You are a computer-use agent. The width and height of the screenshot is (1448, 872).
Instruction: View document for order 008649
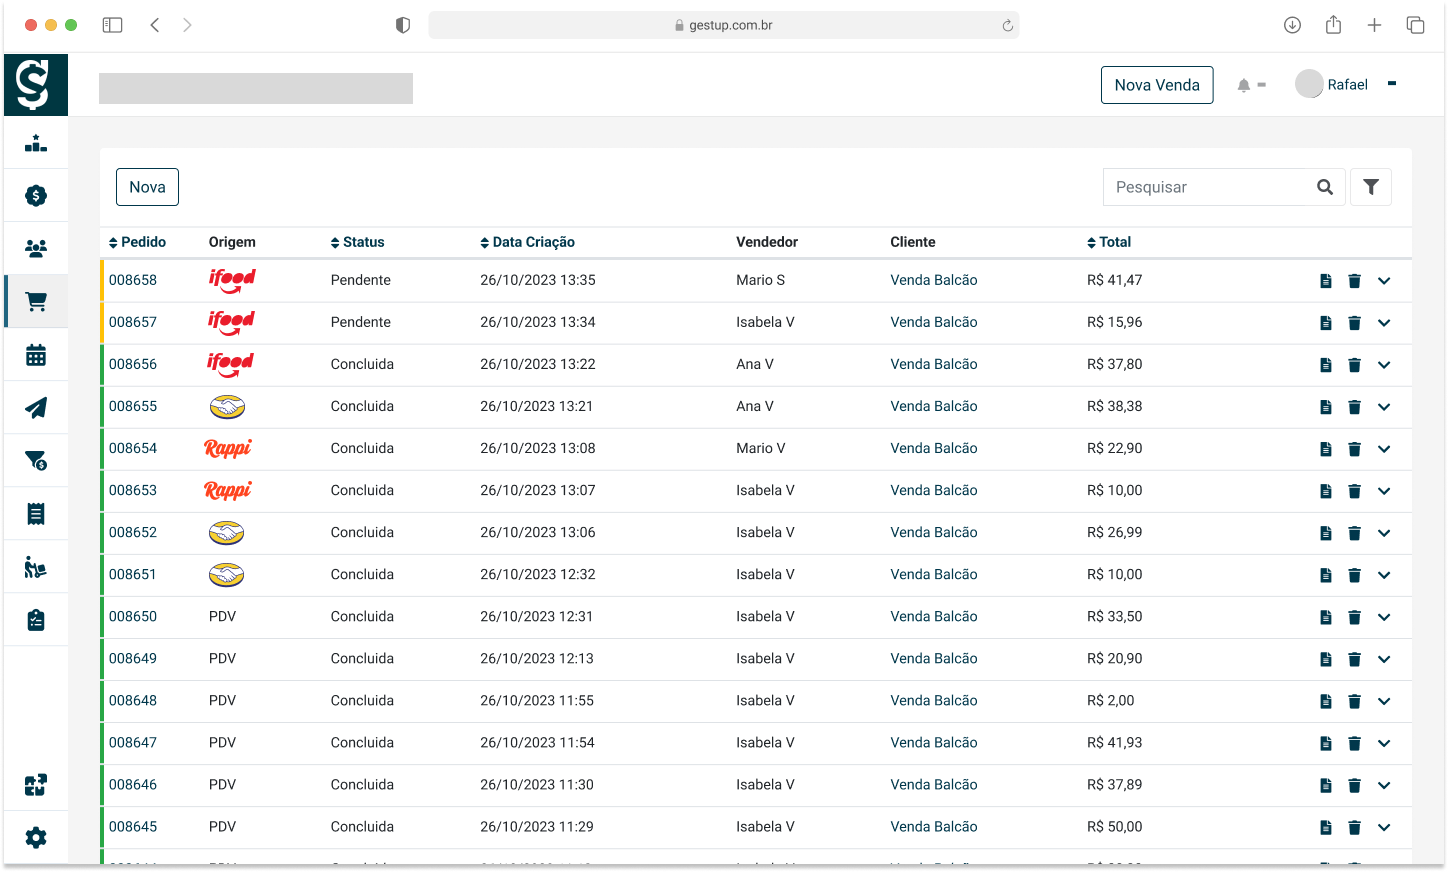click(x=1326, y=659)
